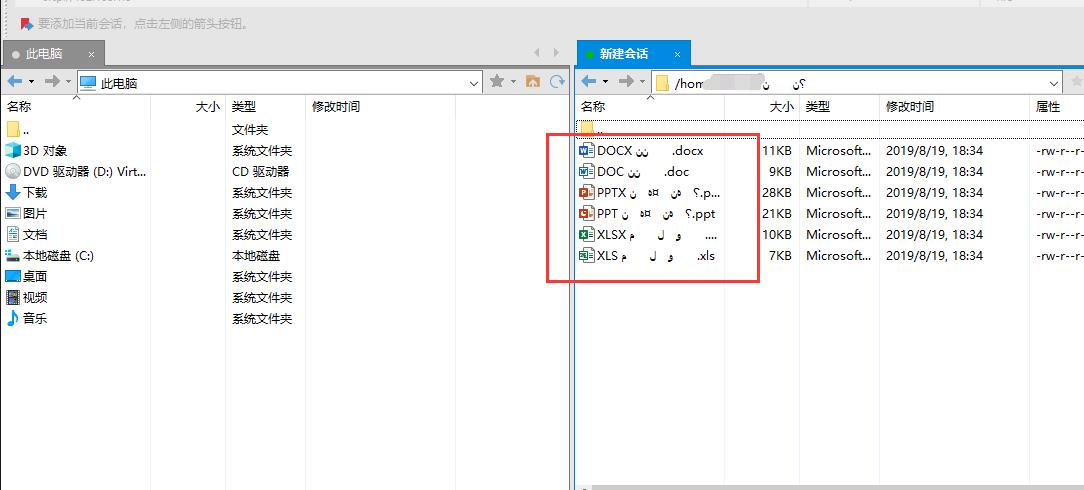Open forward-history dropdown in remote pane

pos(642,82)
